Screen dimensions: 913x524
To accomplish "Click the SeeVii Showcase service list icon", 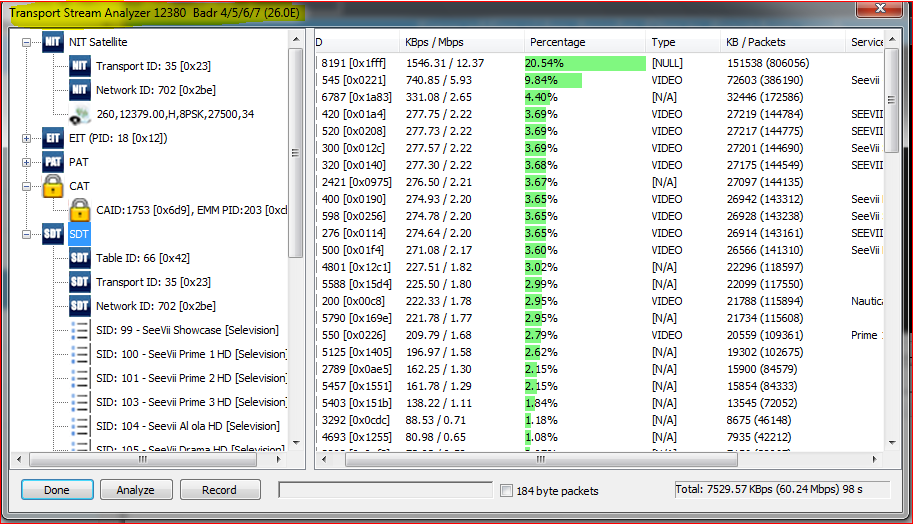I will pyautogui.click(x=80, y=330).
